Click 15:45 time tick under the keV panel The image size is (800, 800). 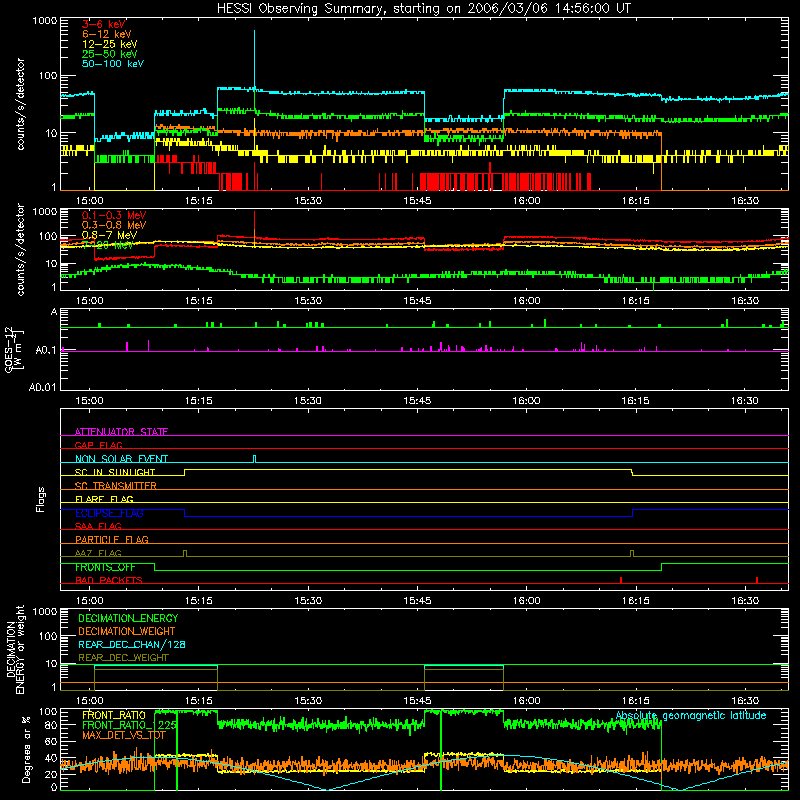point(417,201)
